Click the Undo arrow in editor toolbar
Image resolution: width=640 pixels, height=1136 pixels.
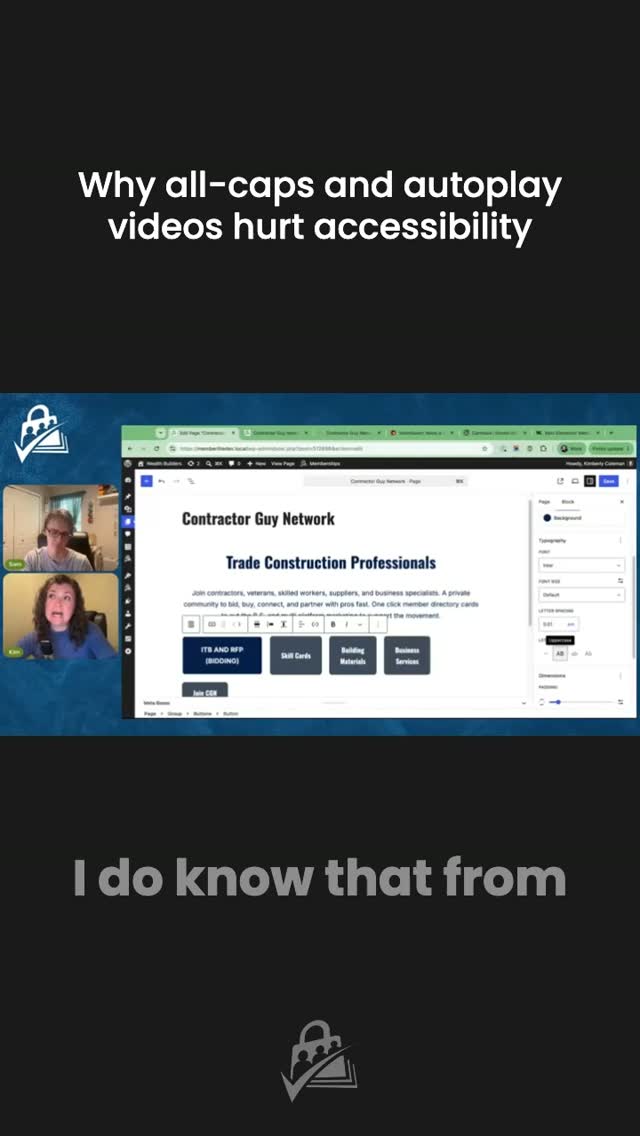(x=162, y=481)
